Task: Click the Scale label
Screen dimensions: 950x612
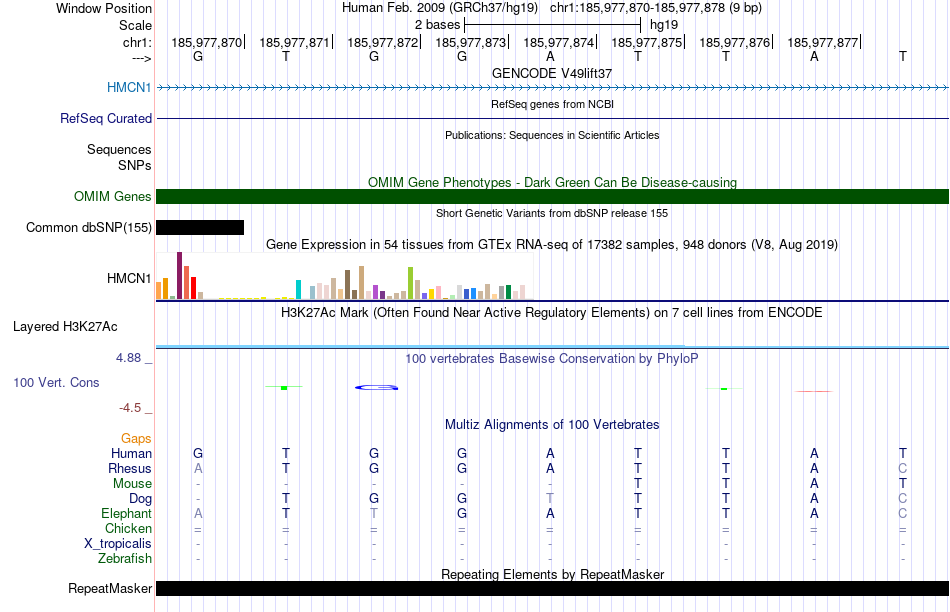Action: [x=135, y=25]
